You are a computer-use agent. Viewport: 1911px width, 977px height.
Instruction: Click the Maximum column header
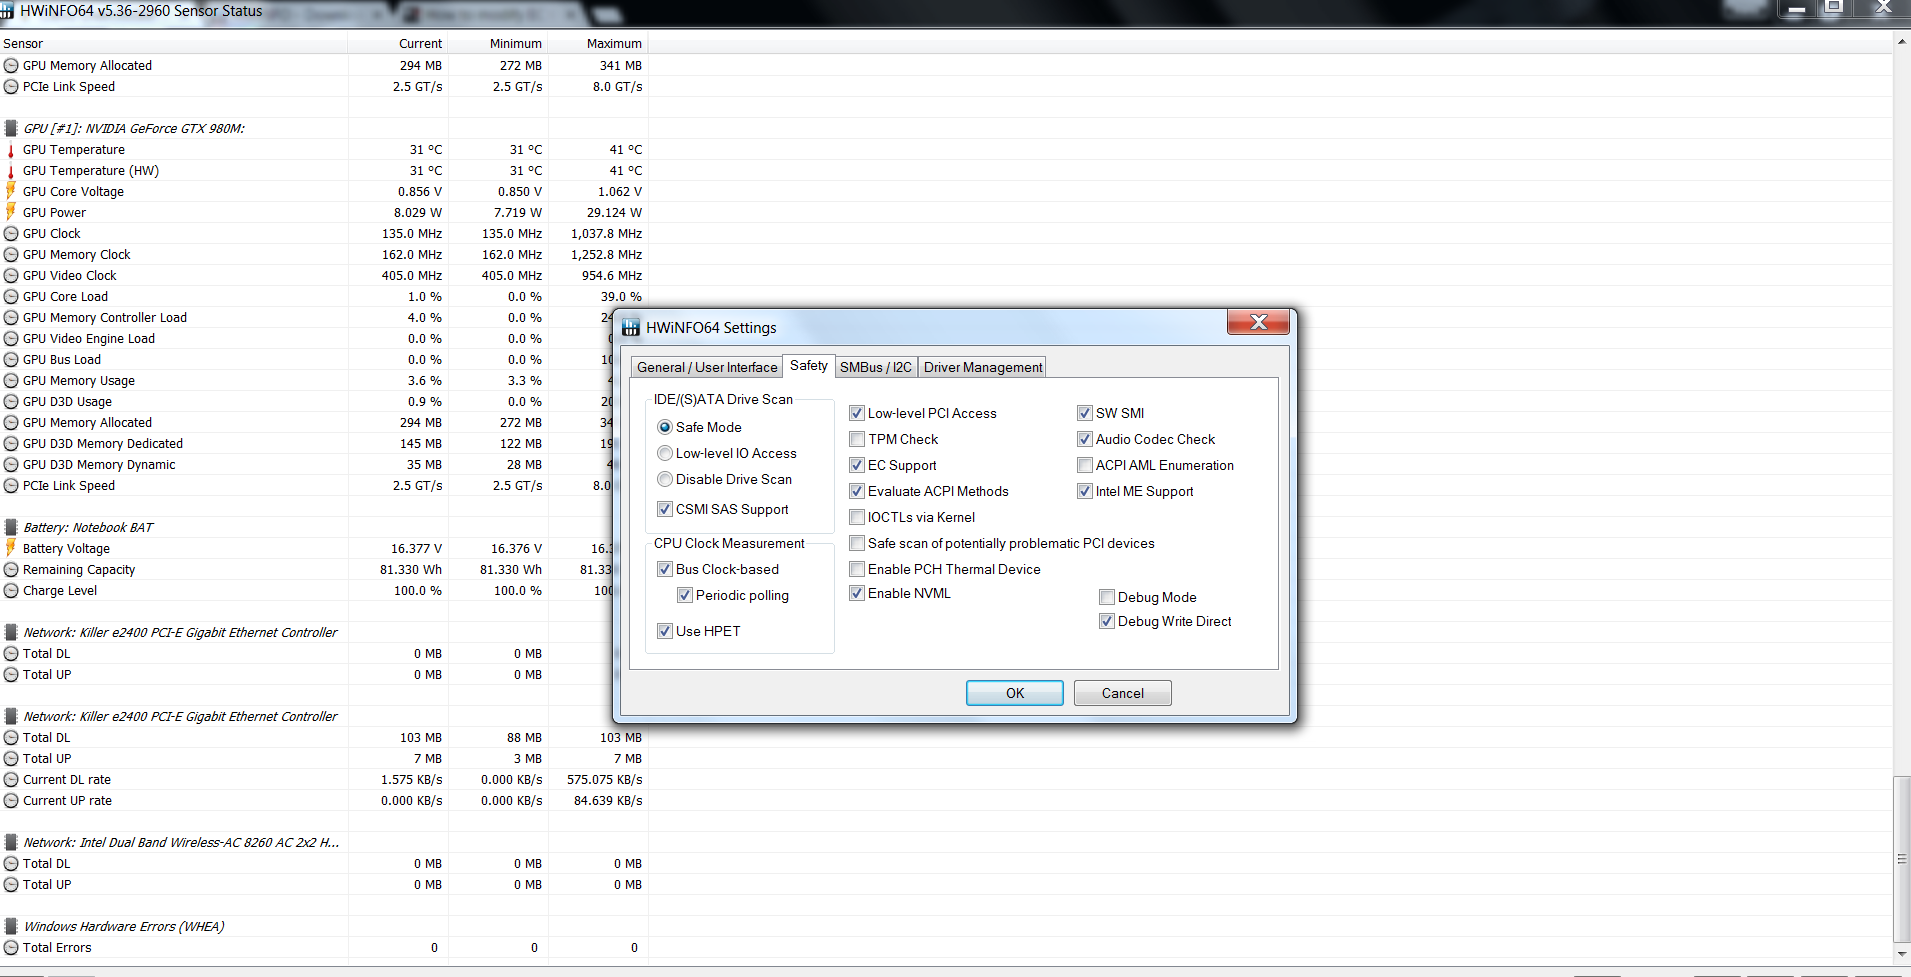pyautogui.click(x=598, y=43)
